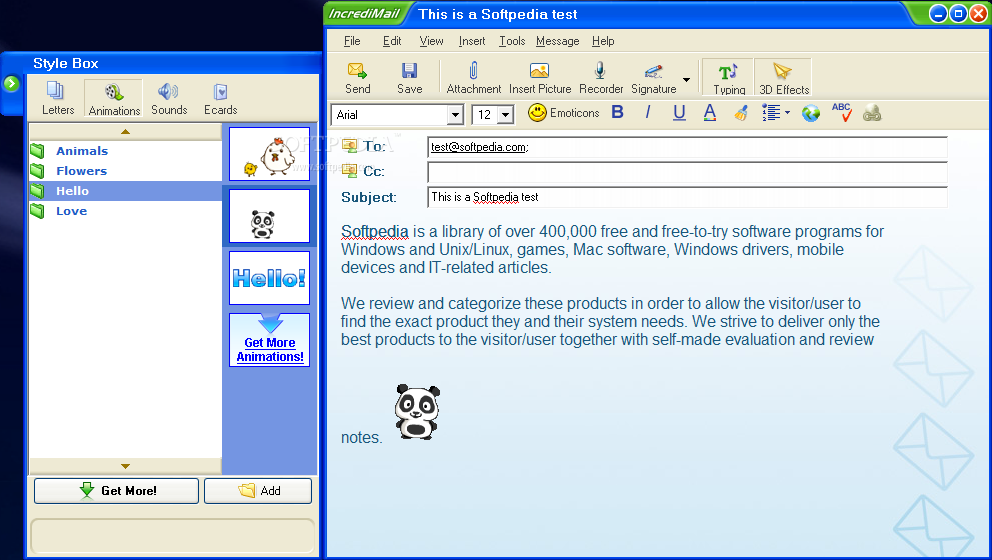Click in the To recipient field
This screenshot has width=992, height=560.
pyautogui.click(x=687, y=147)
